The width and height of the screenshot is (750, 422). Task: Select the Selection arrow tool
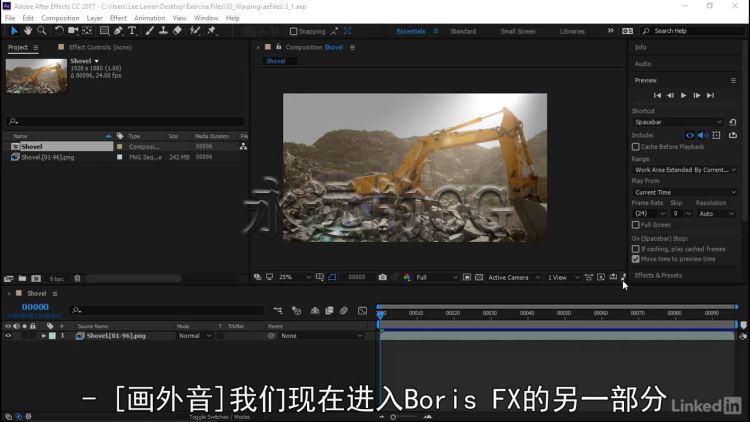[x=14, y=31]
